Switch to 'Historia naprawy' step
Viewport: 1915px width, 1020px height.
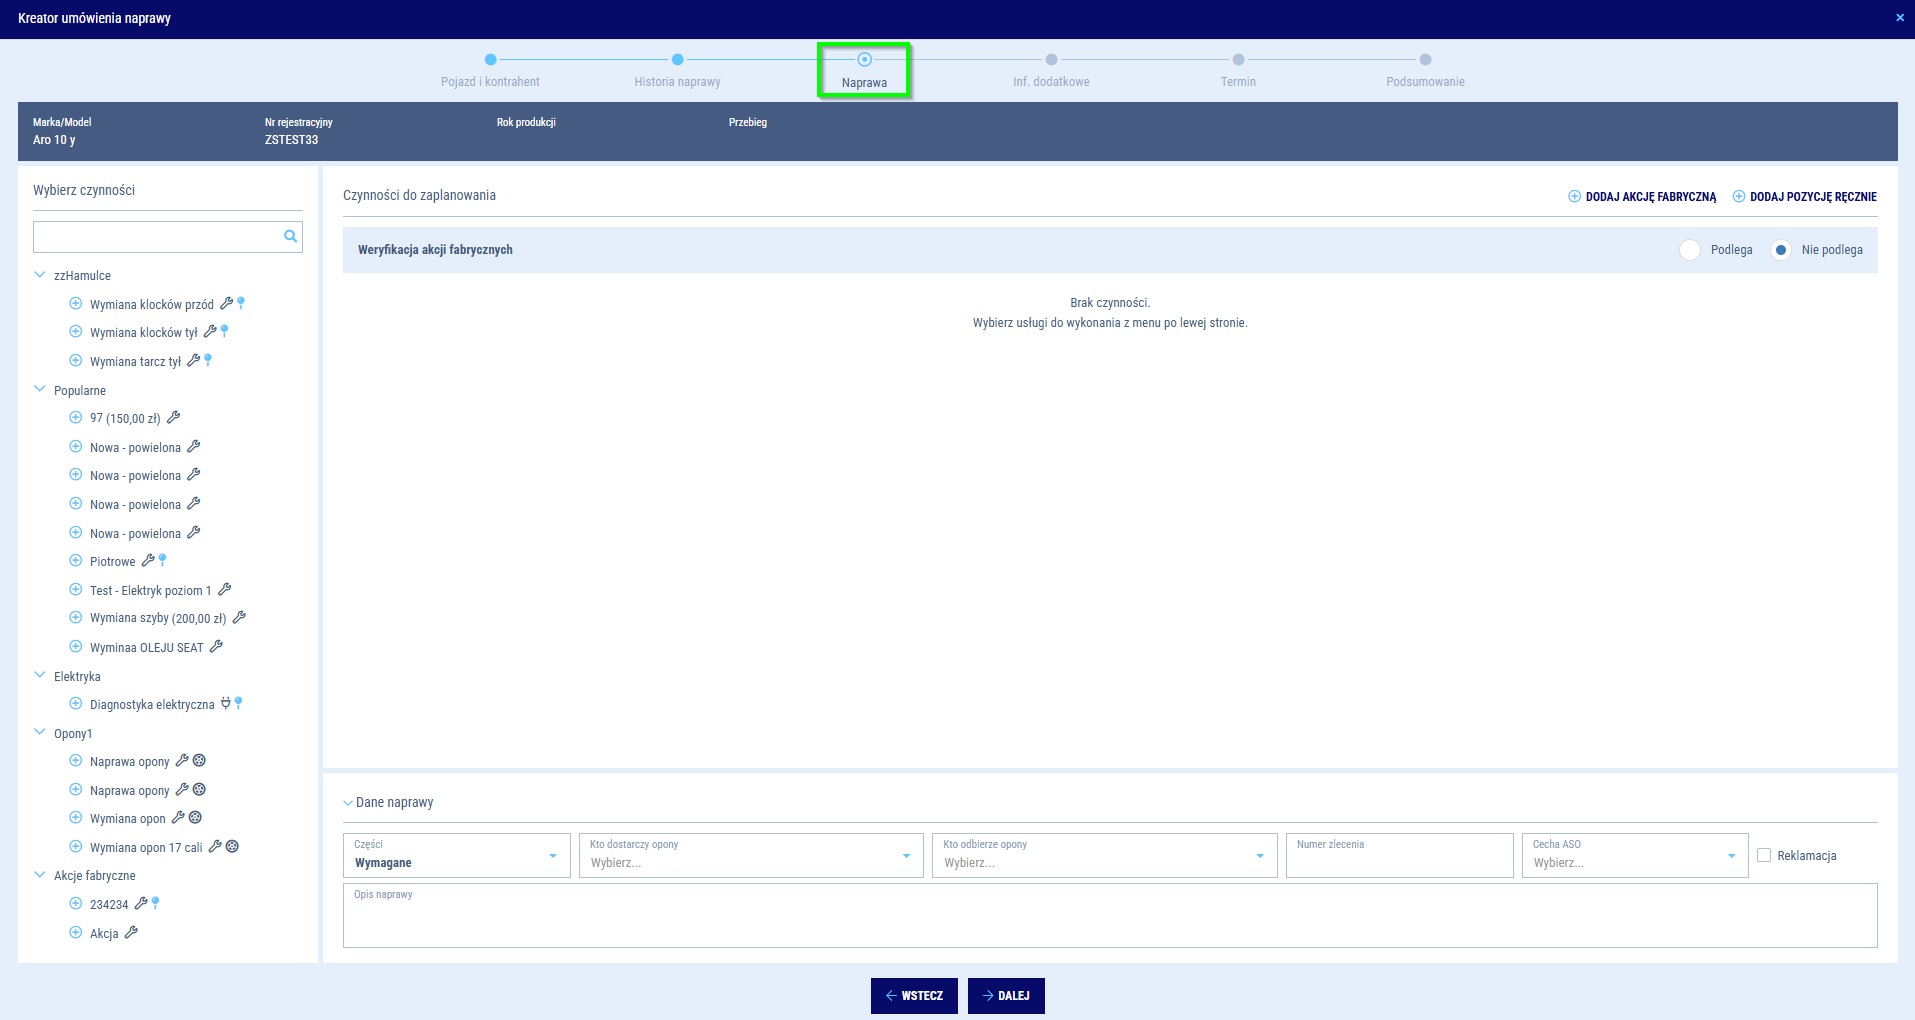[x=677, y=60]
